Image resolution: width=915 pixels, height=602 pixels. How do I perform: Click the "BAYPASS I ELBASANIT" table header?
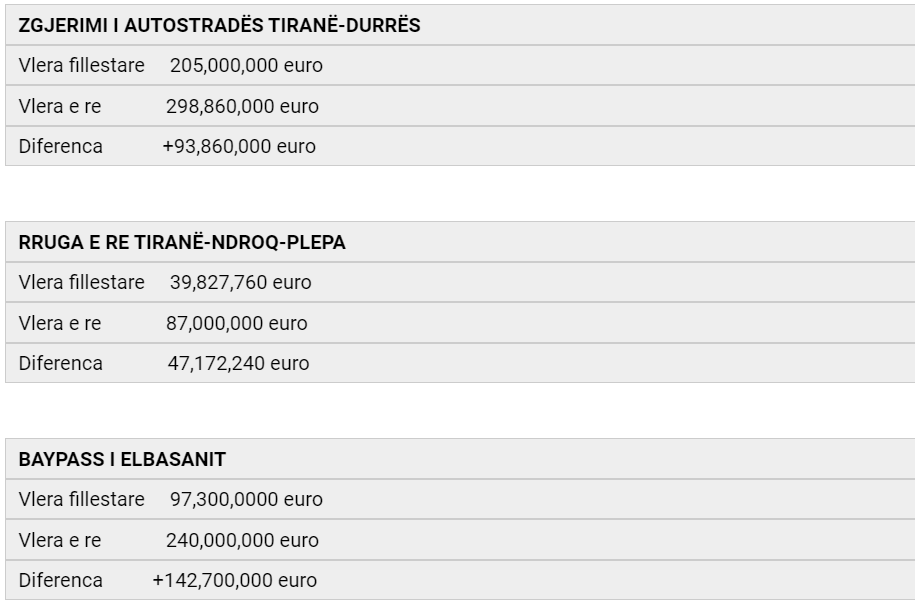pyautogui.click(x=122, y=460)
